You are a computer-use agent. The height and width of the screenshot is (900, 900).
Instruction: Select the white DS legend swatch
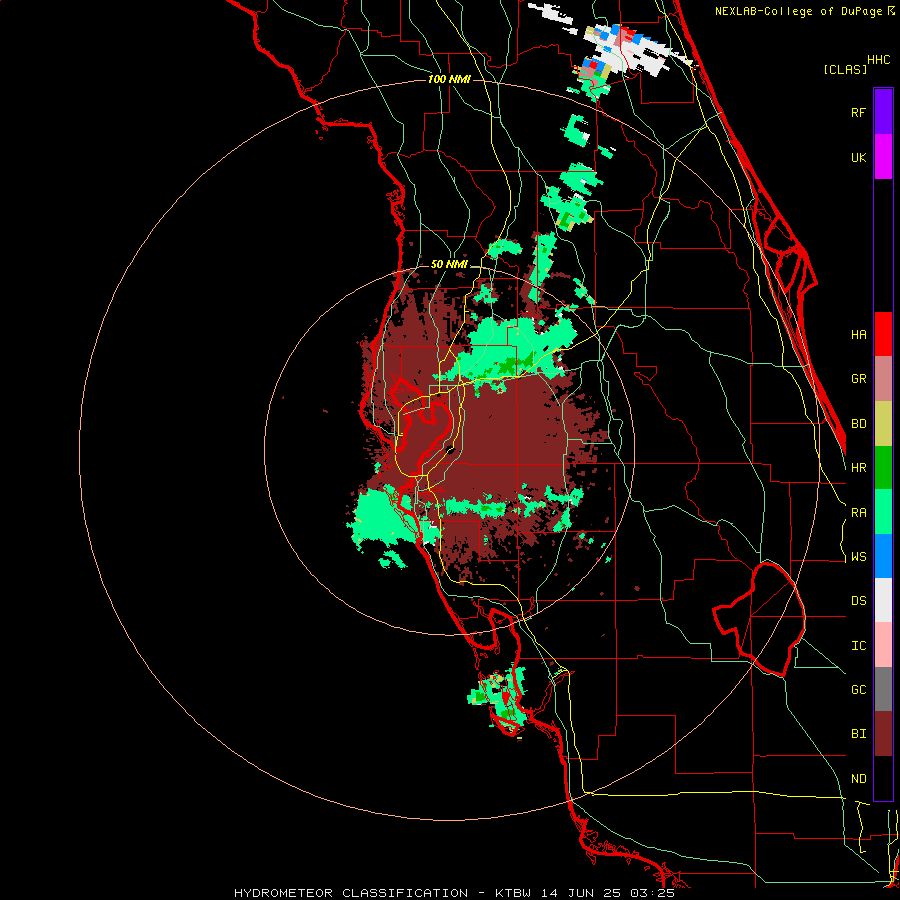point(883,600)
